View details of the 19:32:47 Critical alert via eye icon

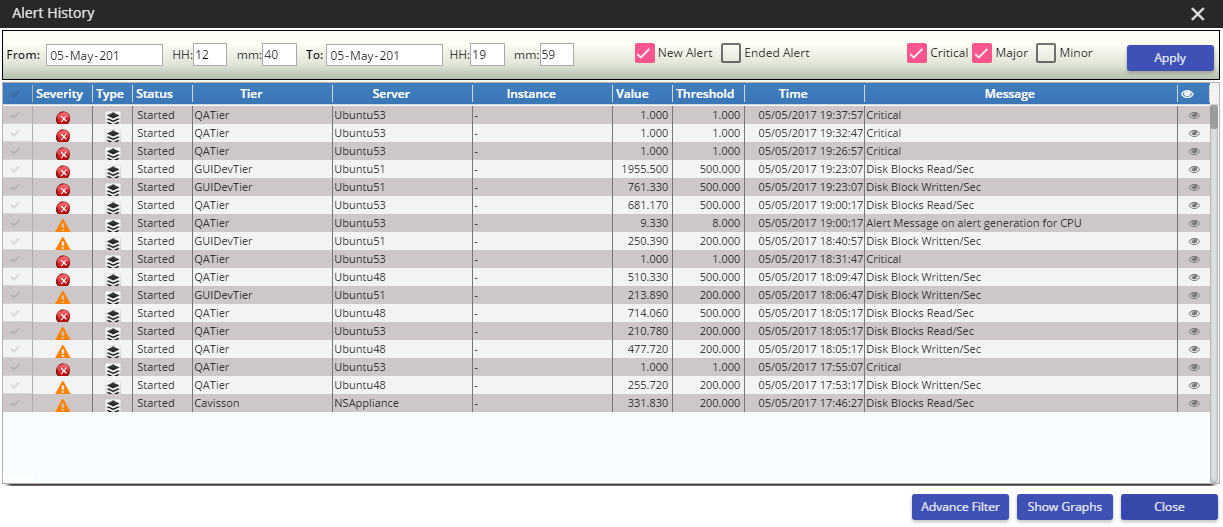tap(1193, 134)
